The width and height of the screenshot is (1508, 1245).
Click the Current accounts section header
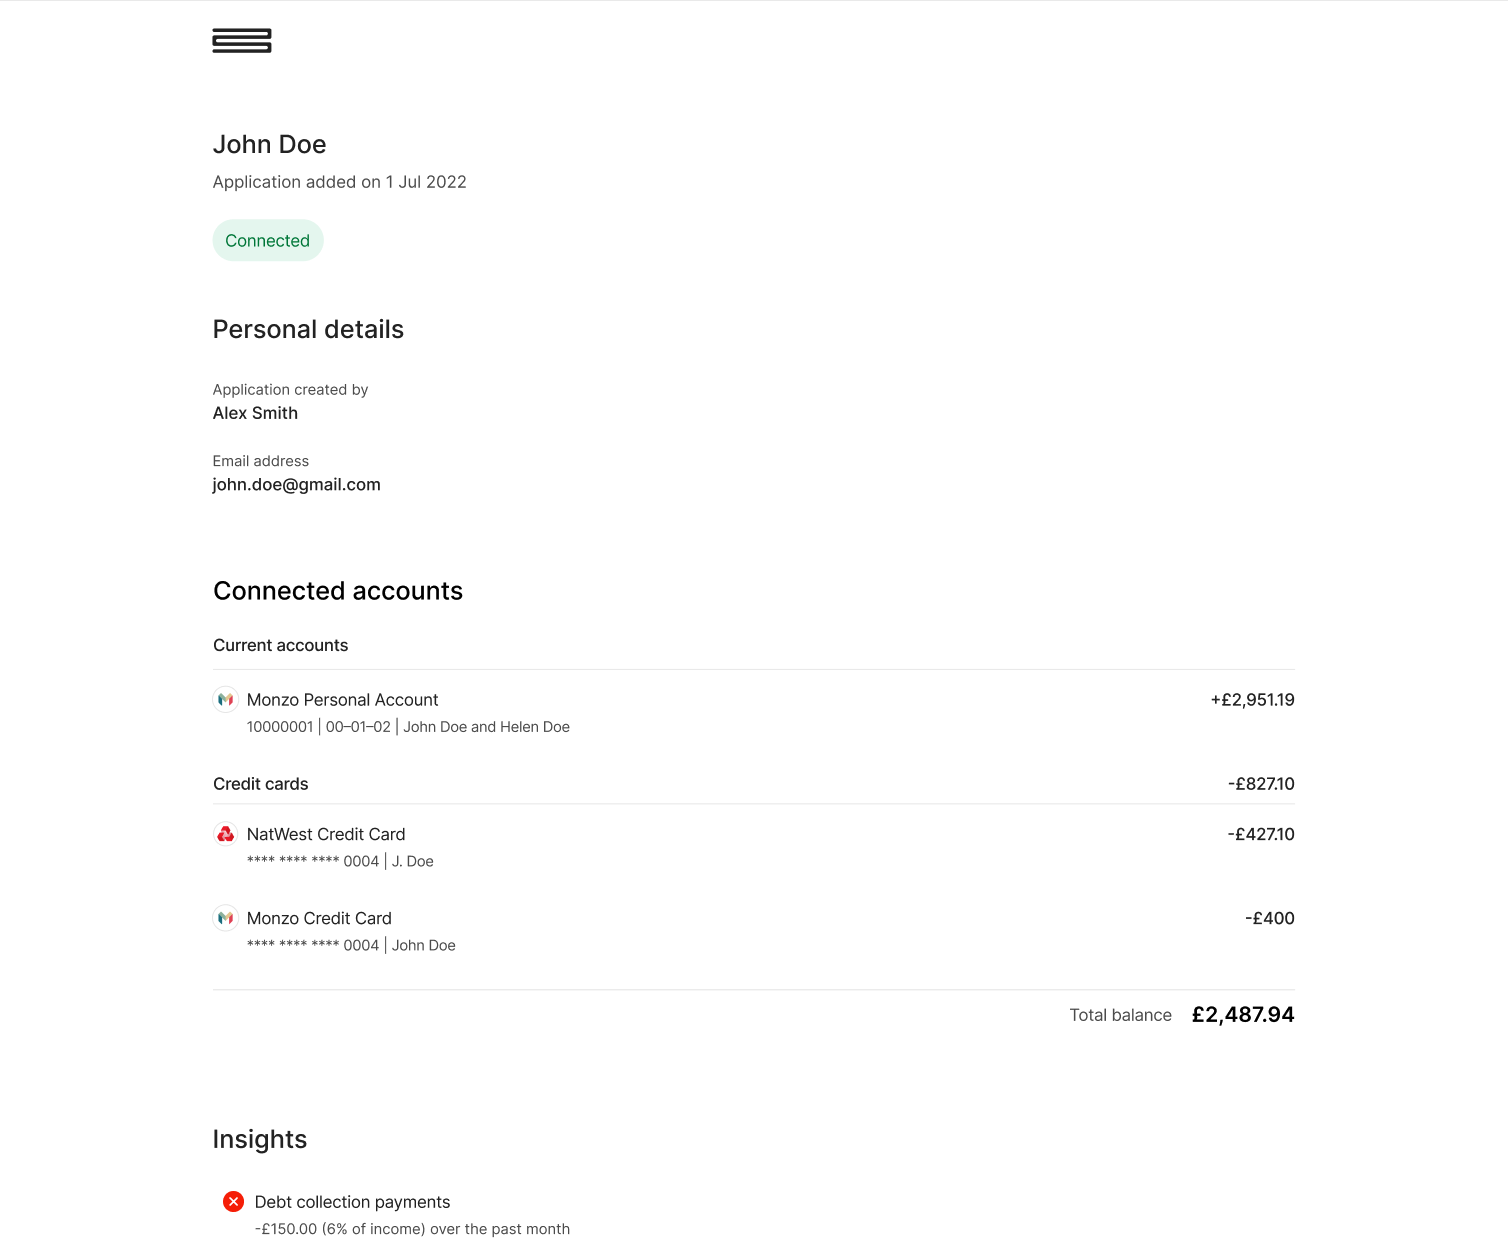pyautogui.click(x=281, y=645)
